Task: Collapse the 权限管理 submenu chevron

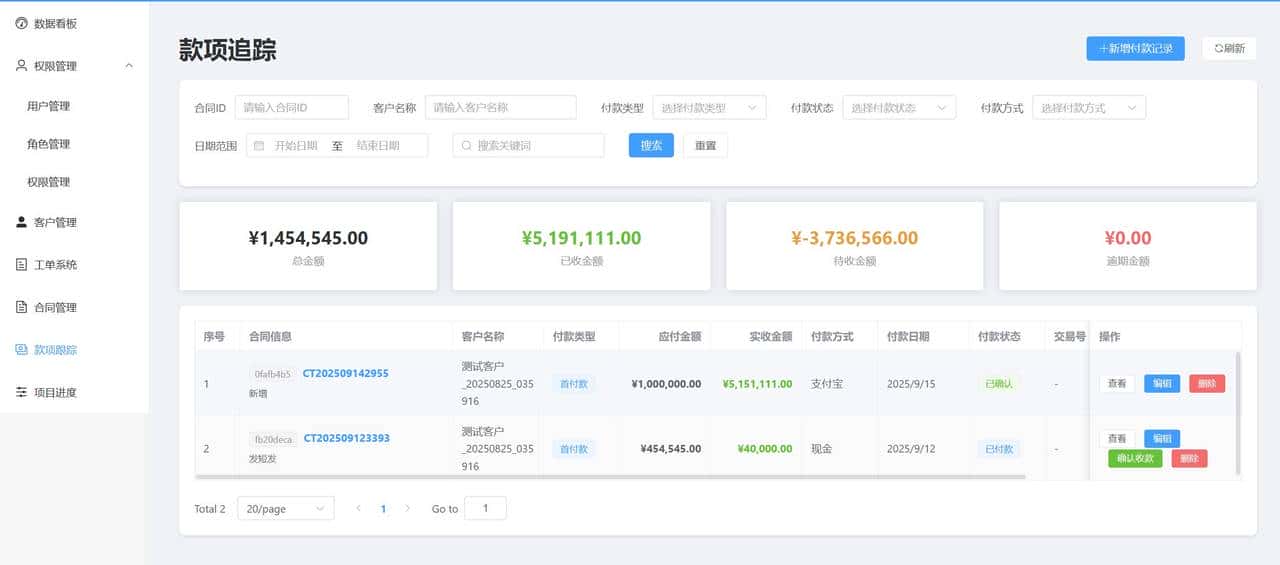Action: 129,65
